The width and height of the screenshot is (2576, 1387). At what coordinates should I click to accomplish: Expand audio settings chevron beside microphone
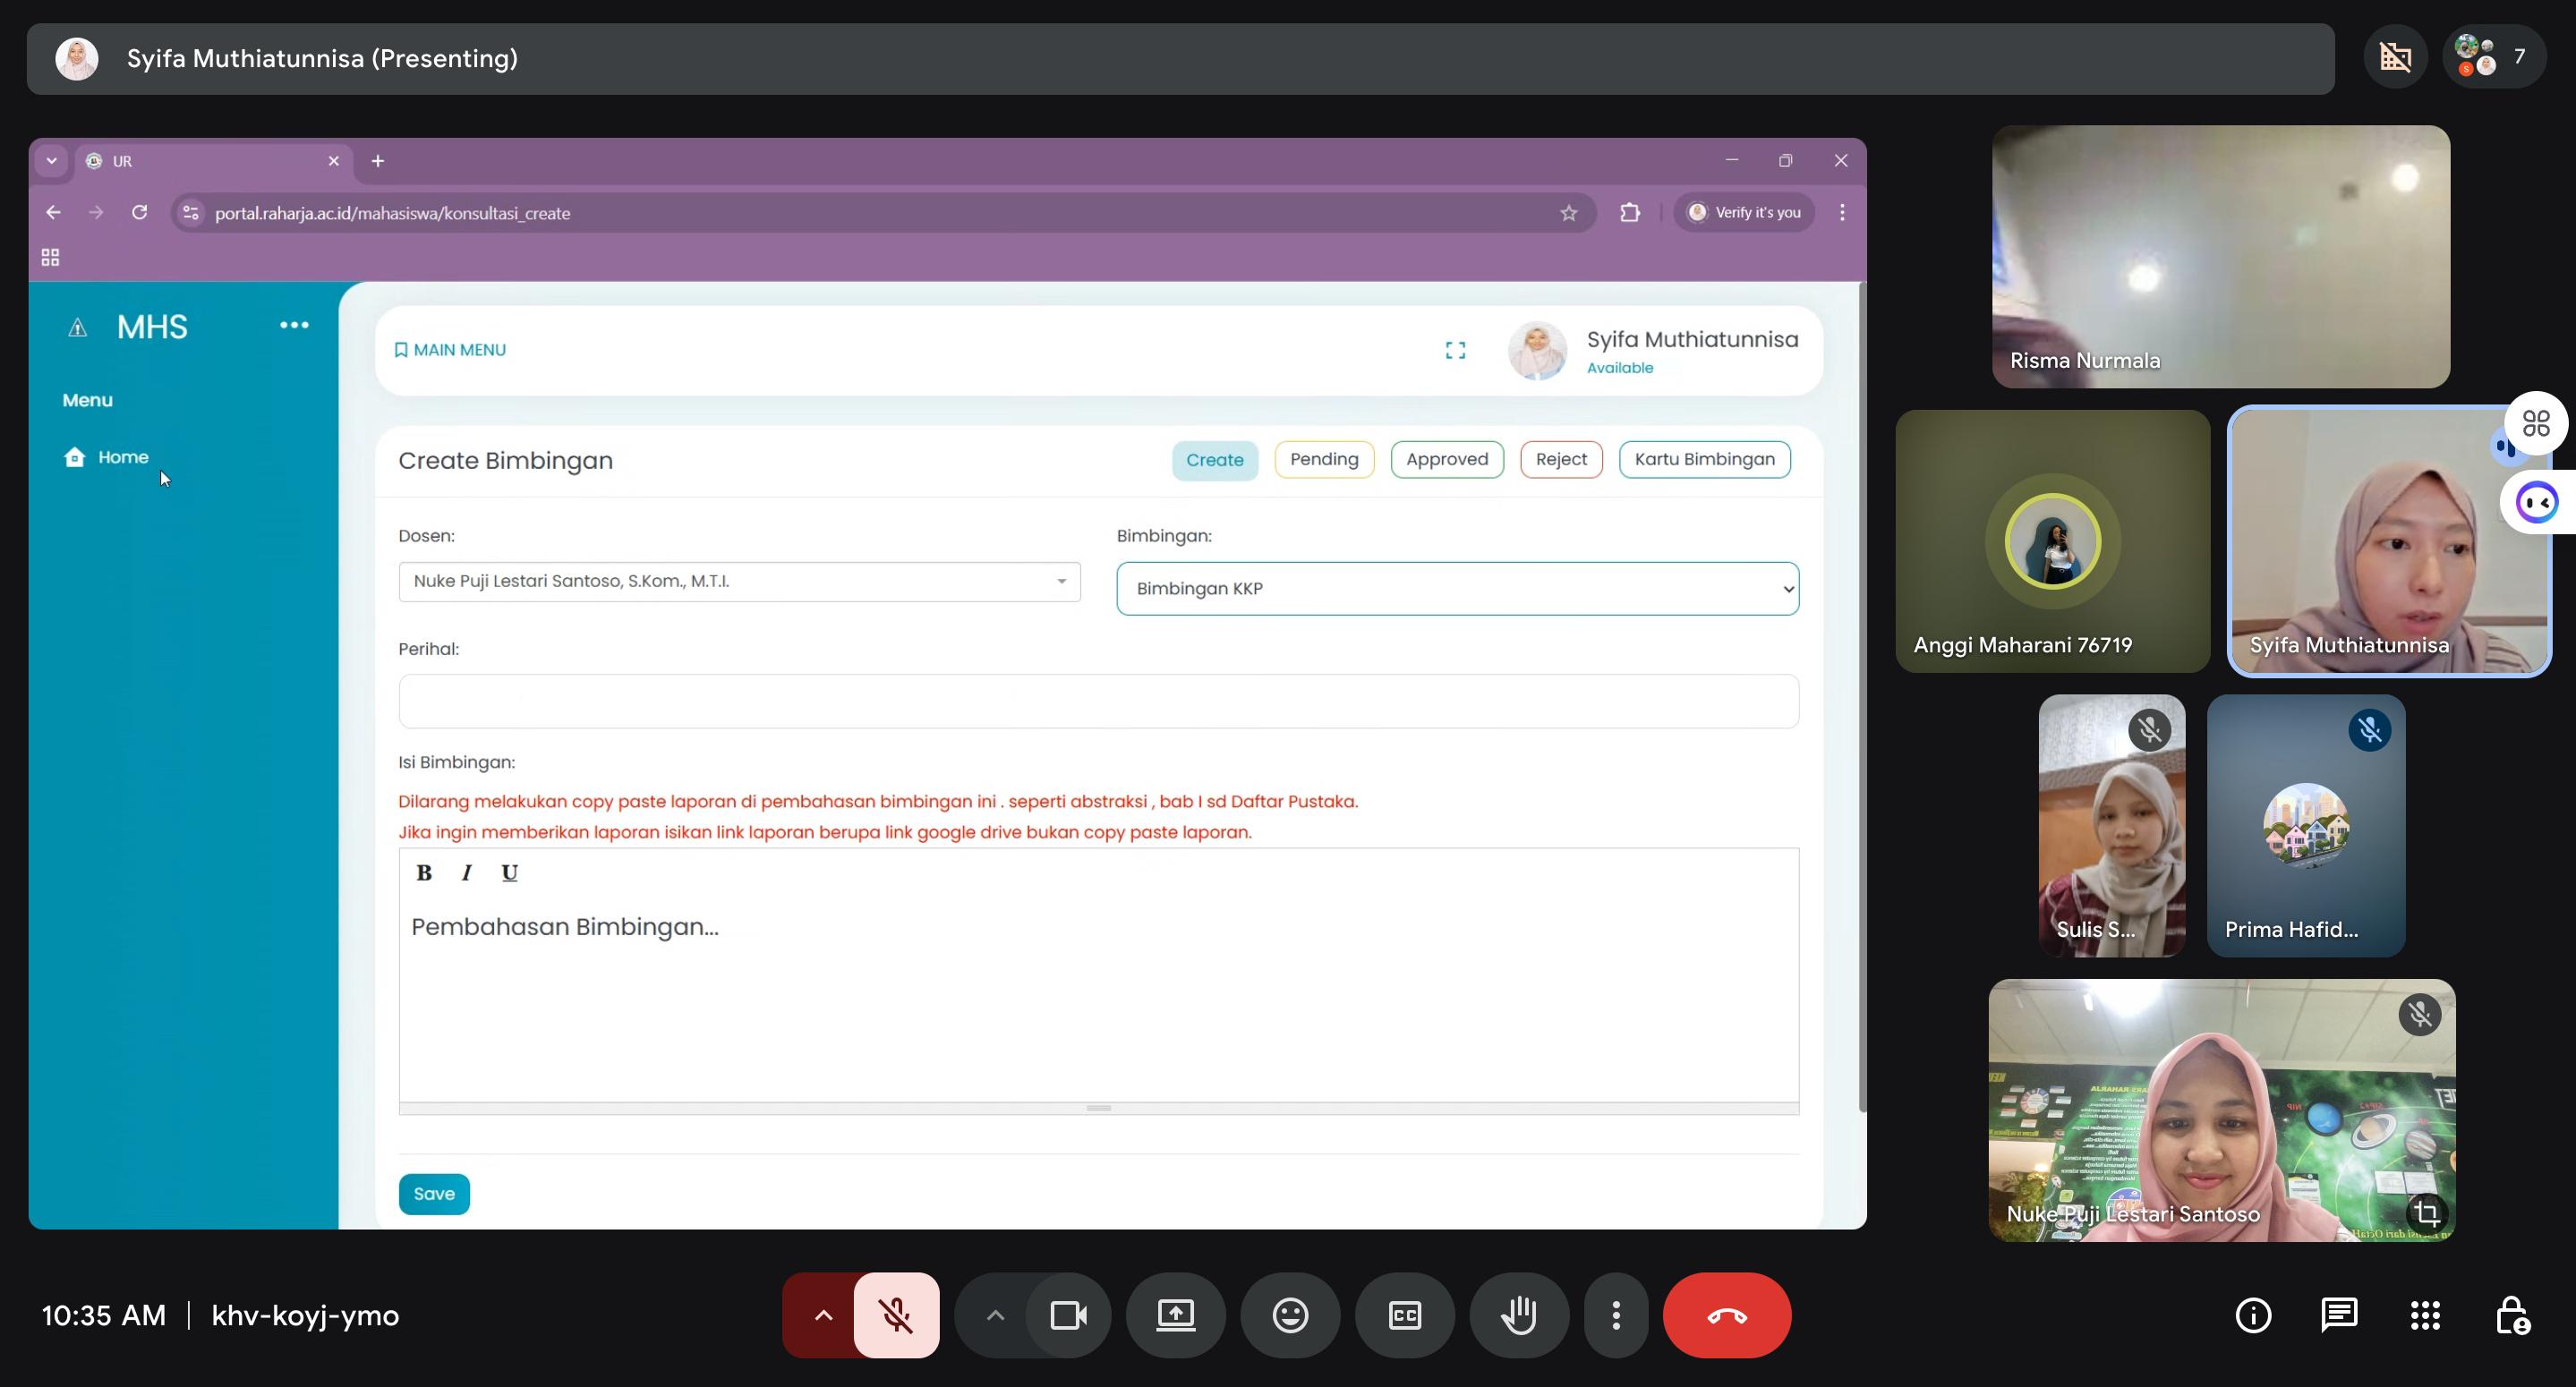click(x=823, y=1315)
